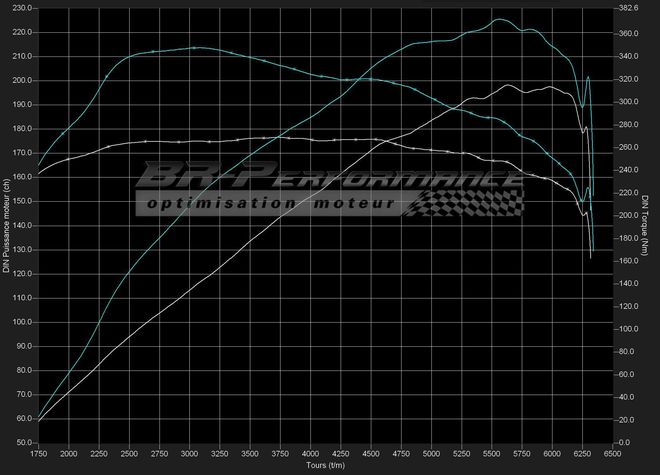Click the white power curve peak near 5600 rpm
The image size is (660, 475).
[x=508, y=85]
